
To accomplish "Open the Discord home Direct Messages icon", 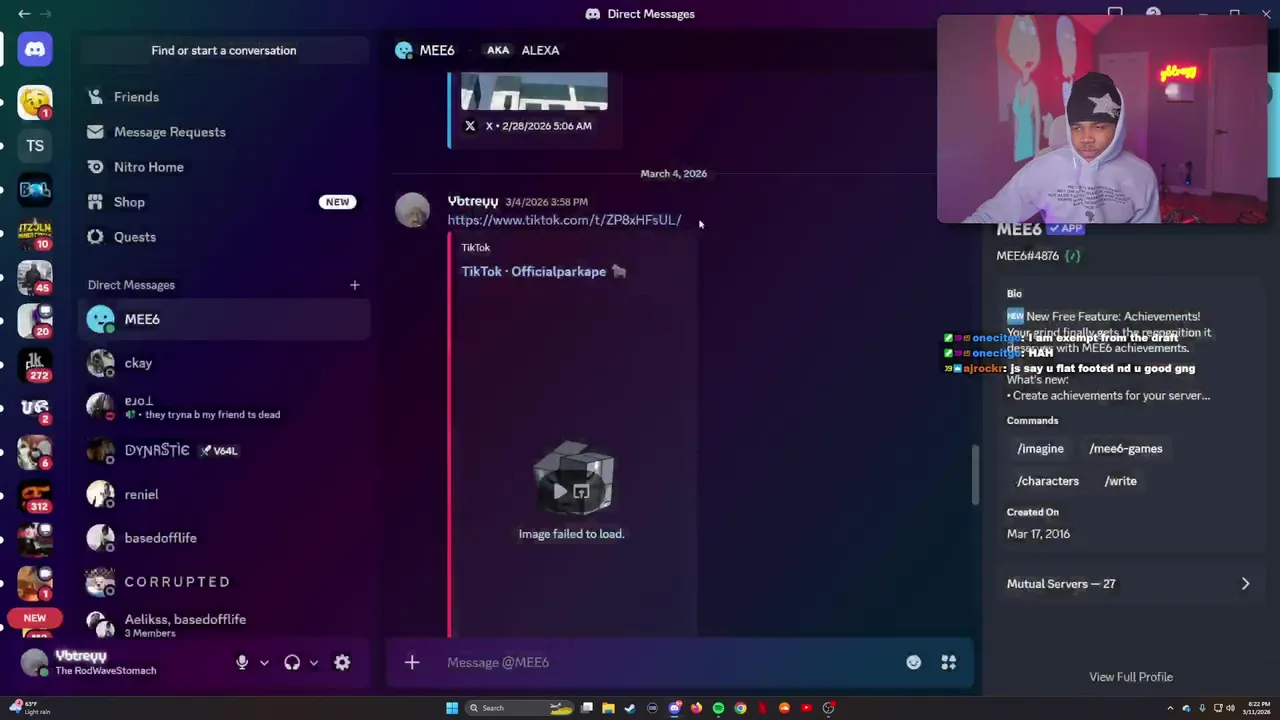I will pos(35,49).
